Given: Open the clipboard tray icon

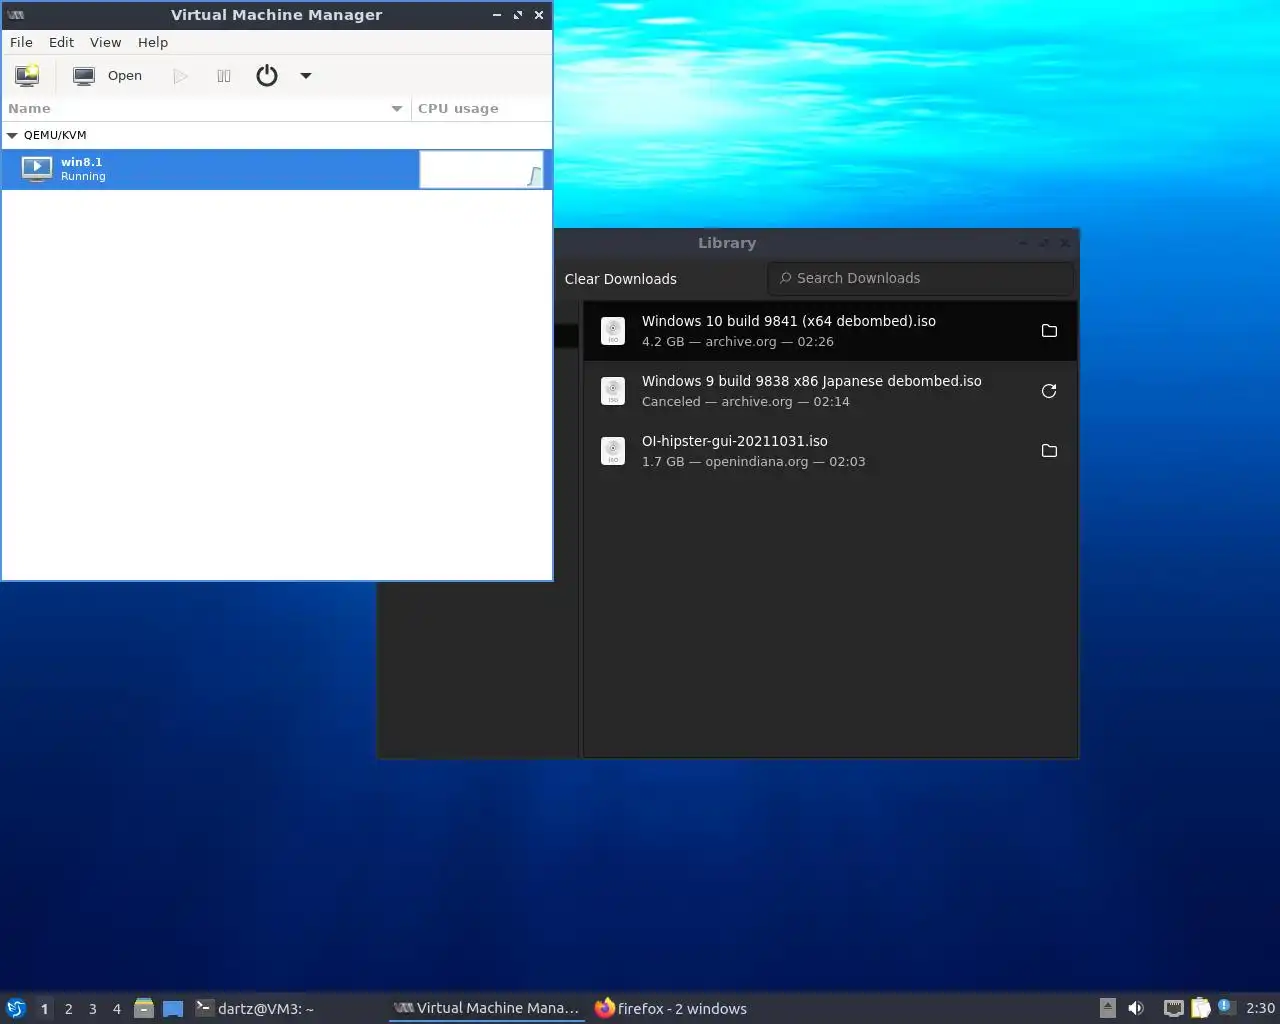Looking at the screenshot, I should (x=1201, y=1008).
